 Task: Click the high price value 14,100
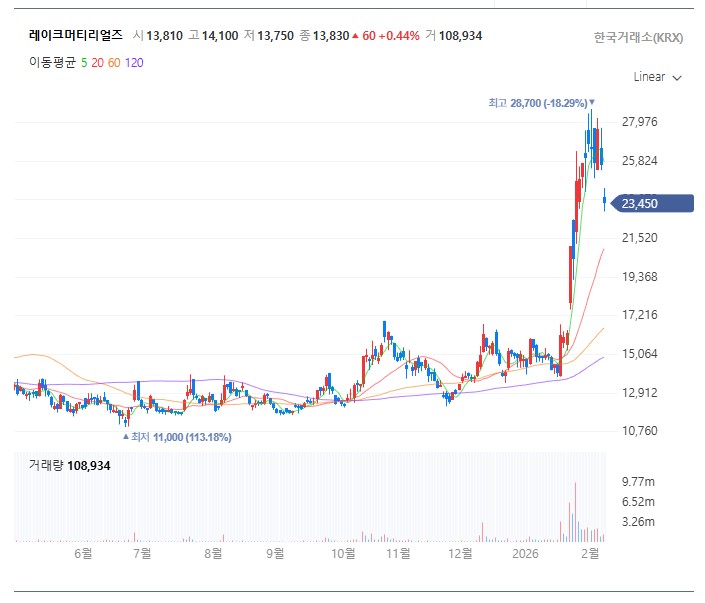tap(220, 36)
